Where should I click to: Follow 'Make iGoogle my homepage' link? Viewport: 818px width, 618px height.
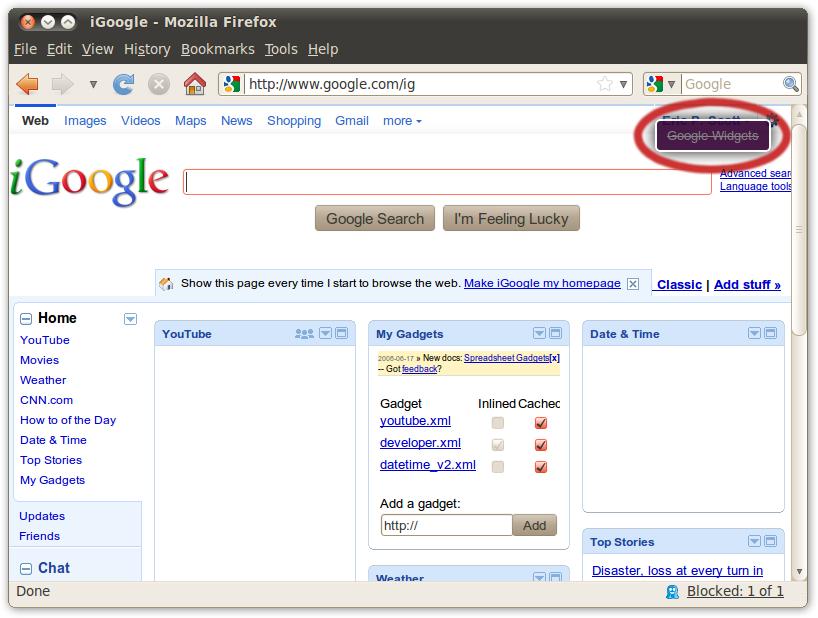[542, 283]
